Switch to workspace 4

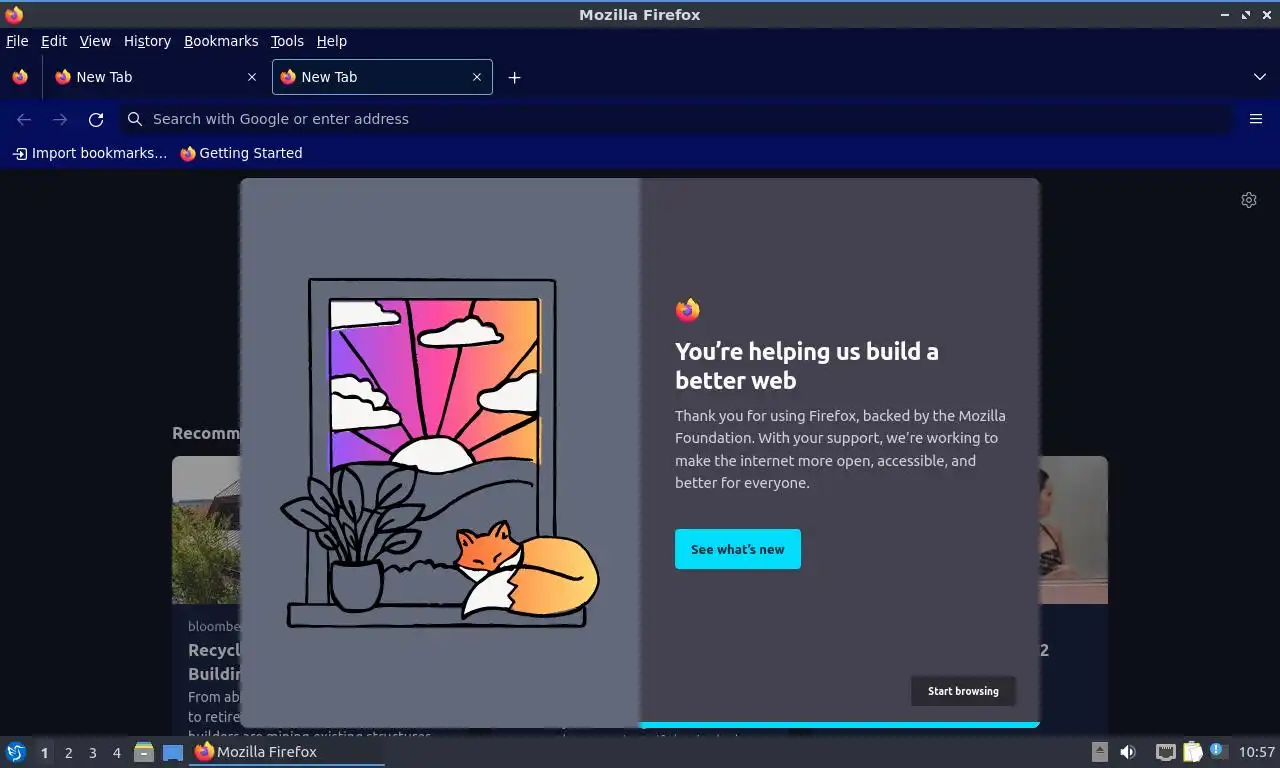tap(116, 753)
